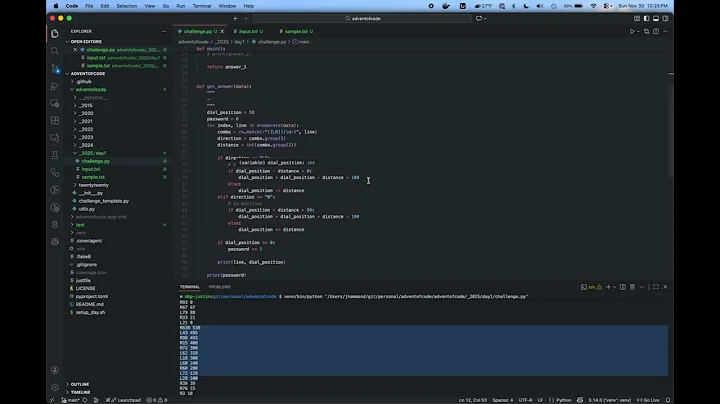Image resolution: width=720 pixels, height=404 pixels.
Task: Open the editor more actions ellipsis
Action: 665,31
